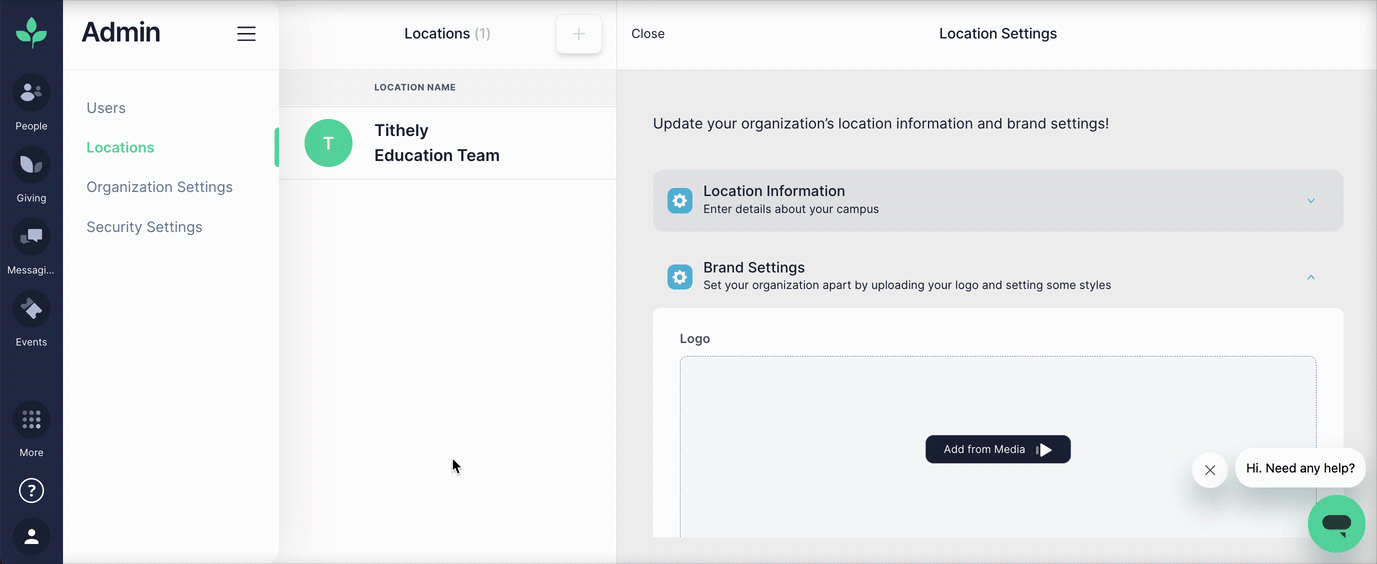The width and height of the screenshot is (1377, 564).
Task: Open the Events section icon
Action: tap(31, 309)
